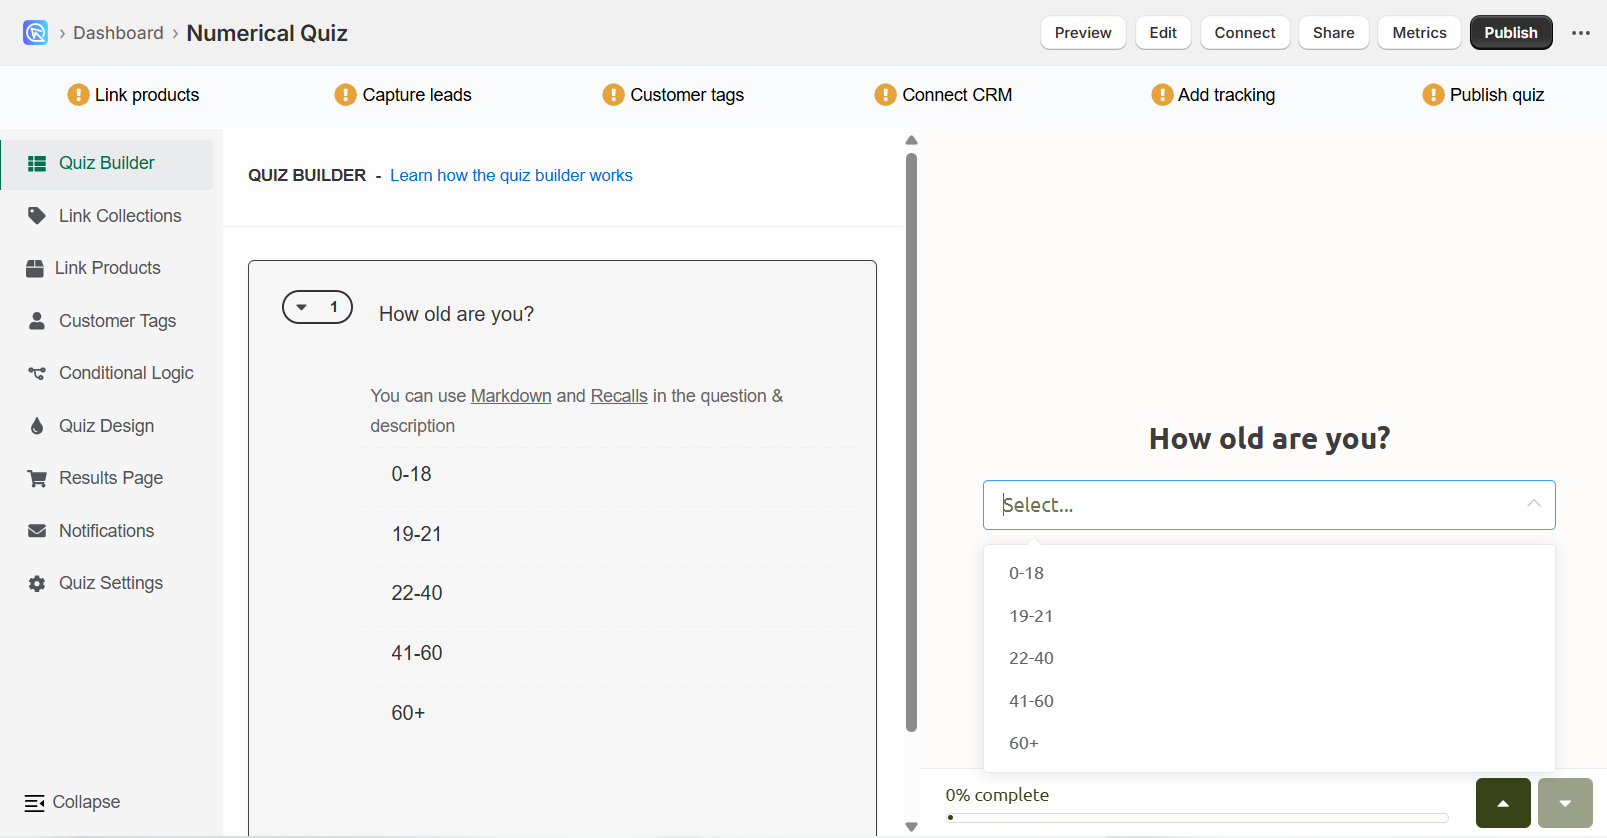This screenshot has width=1607, height=838.
Task: Open the quiz builder help link
Action: pyautogui.click(x=511, y=176)
